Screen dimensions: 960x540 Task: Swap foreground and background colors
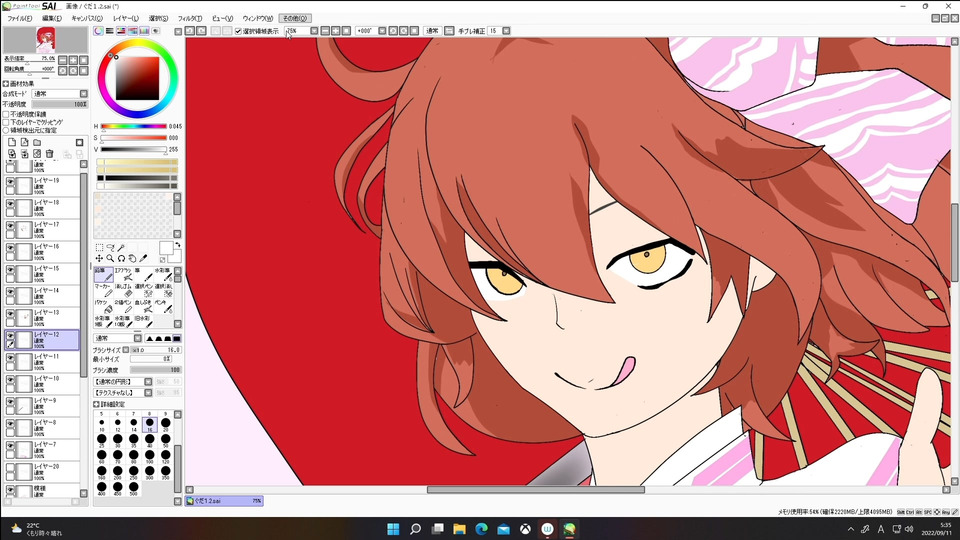click(x=178, y=245)
